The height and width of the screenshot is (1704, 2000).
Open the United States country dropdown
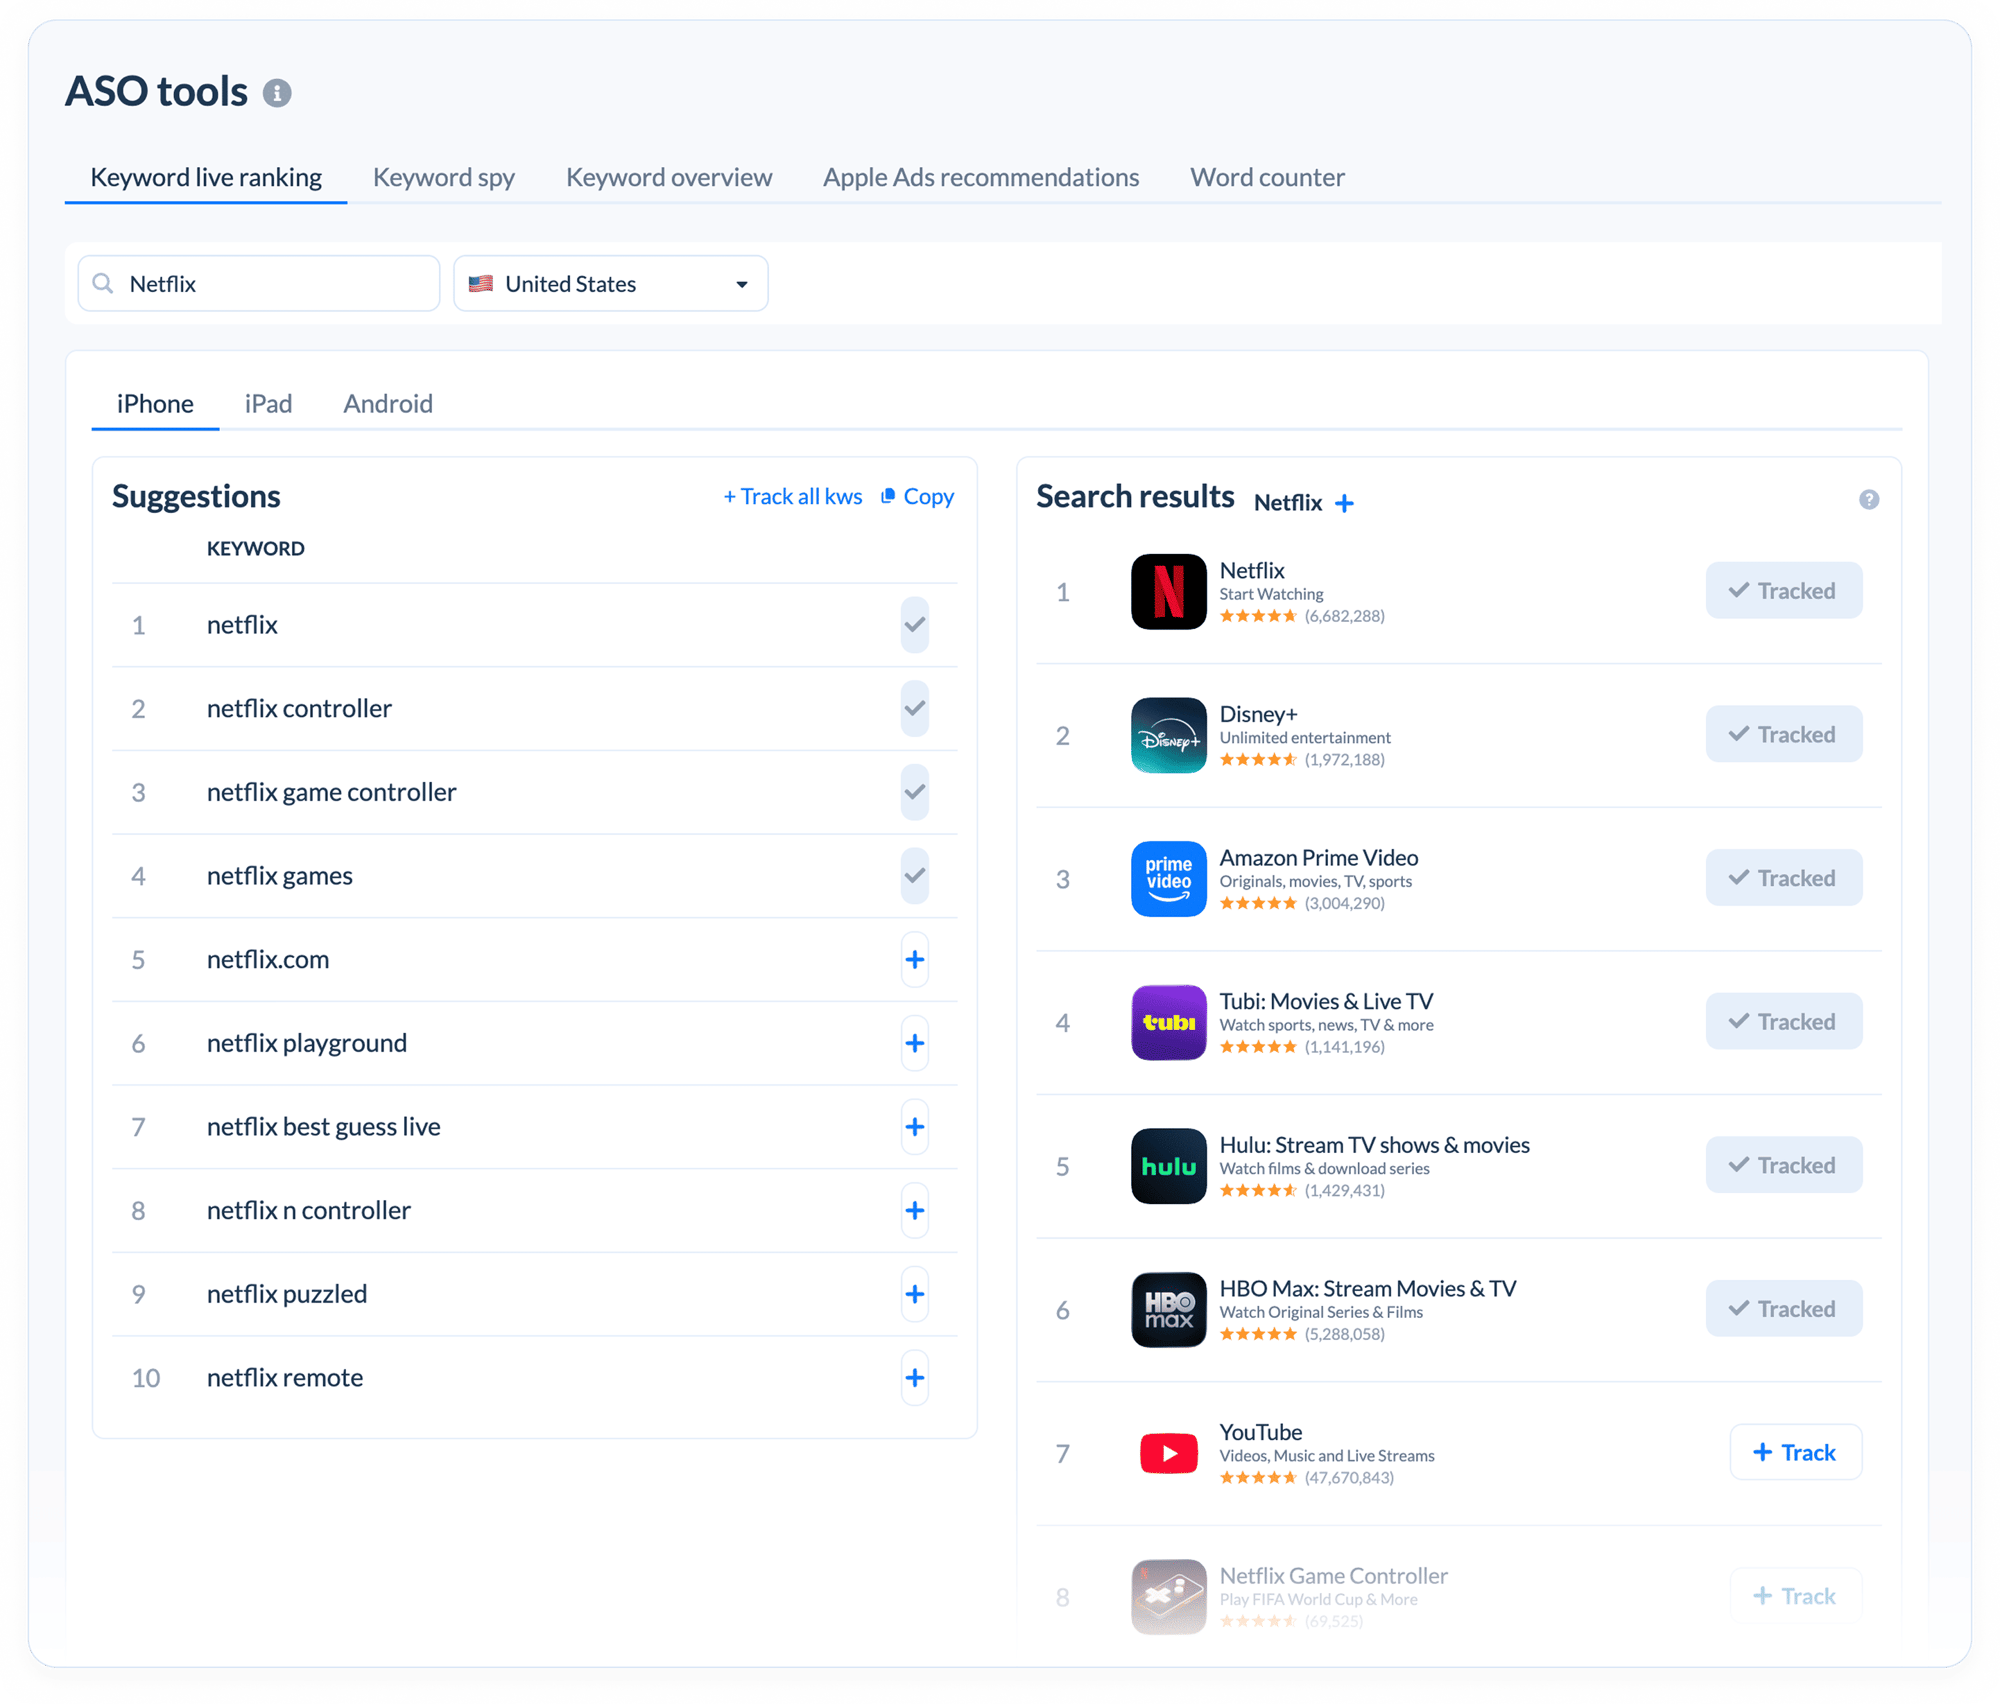click(610, 284)
